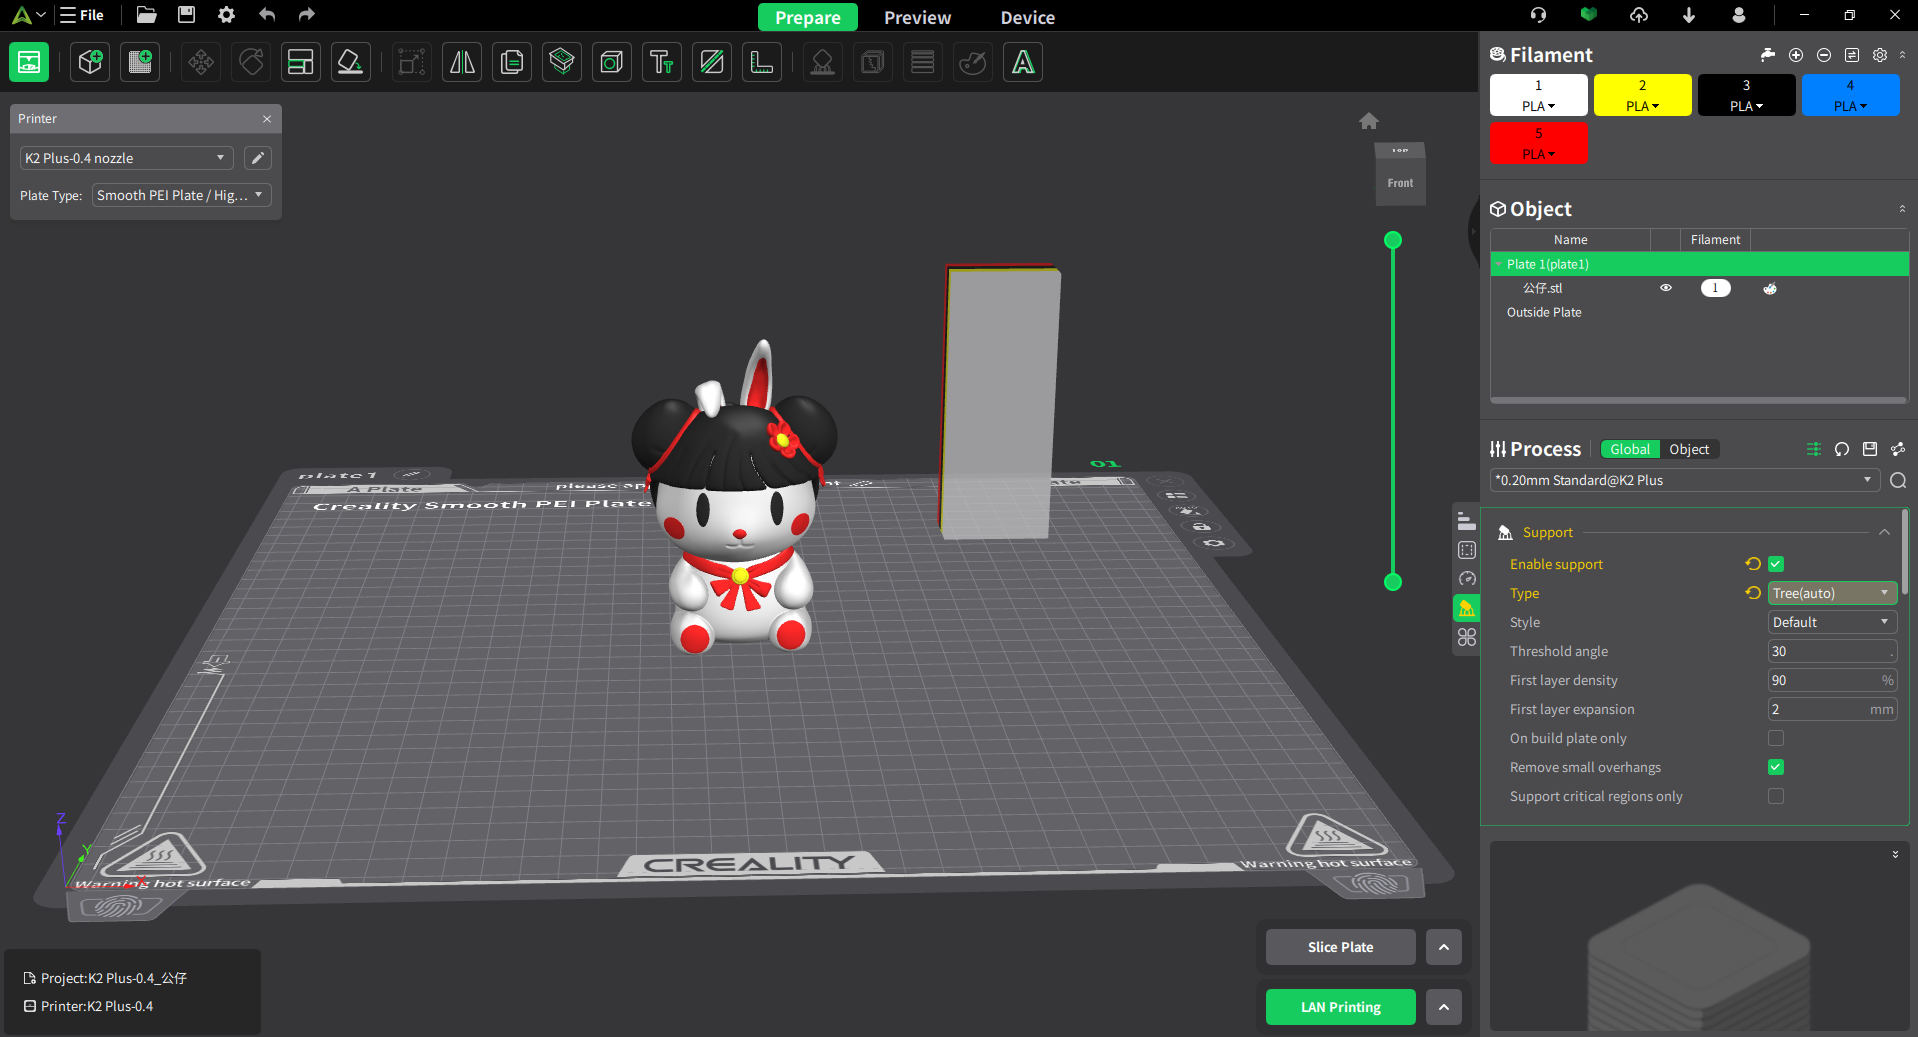Select the Lay on Face tool

tap(351, 62)
